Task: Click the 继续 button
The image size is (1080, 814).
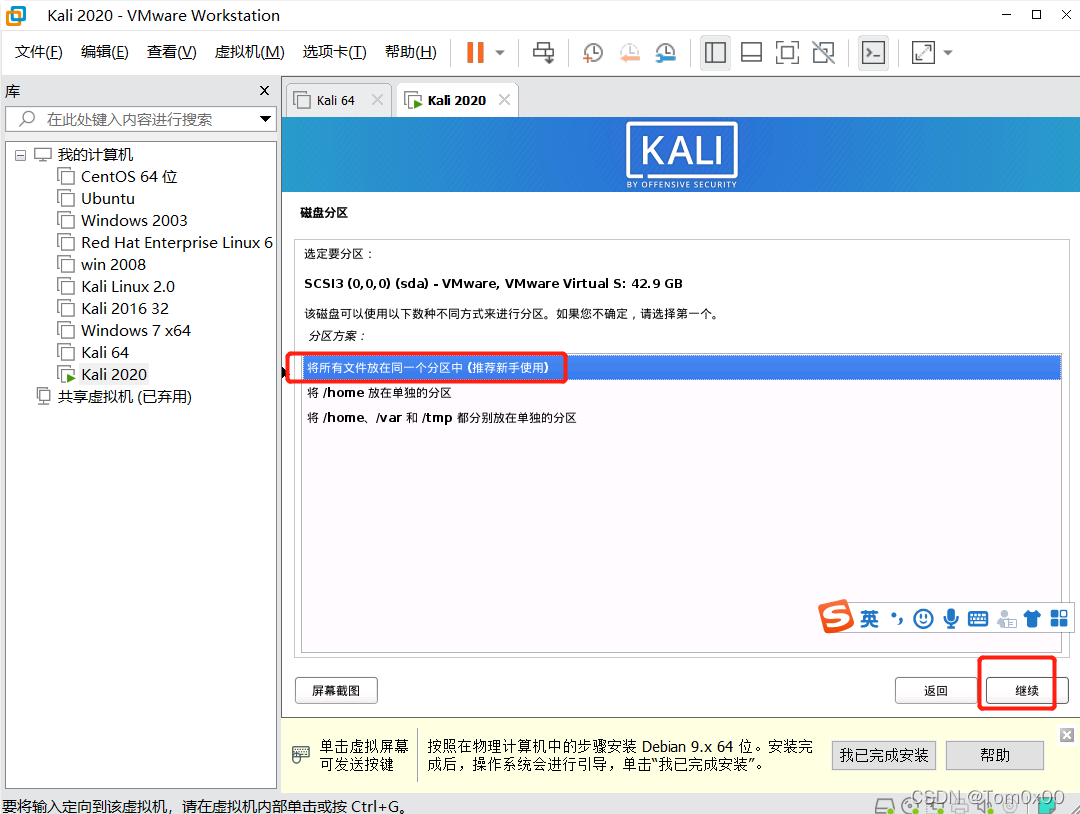Action: tap(1027, 691)
